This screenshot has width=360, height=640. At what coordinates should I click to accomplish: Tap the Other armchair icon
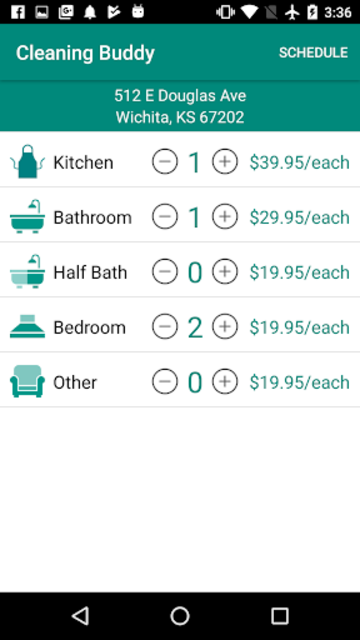coord(27,381)
